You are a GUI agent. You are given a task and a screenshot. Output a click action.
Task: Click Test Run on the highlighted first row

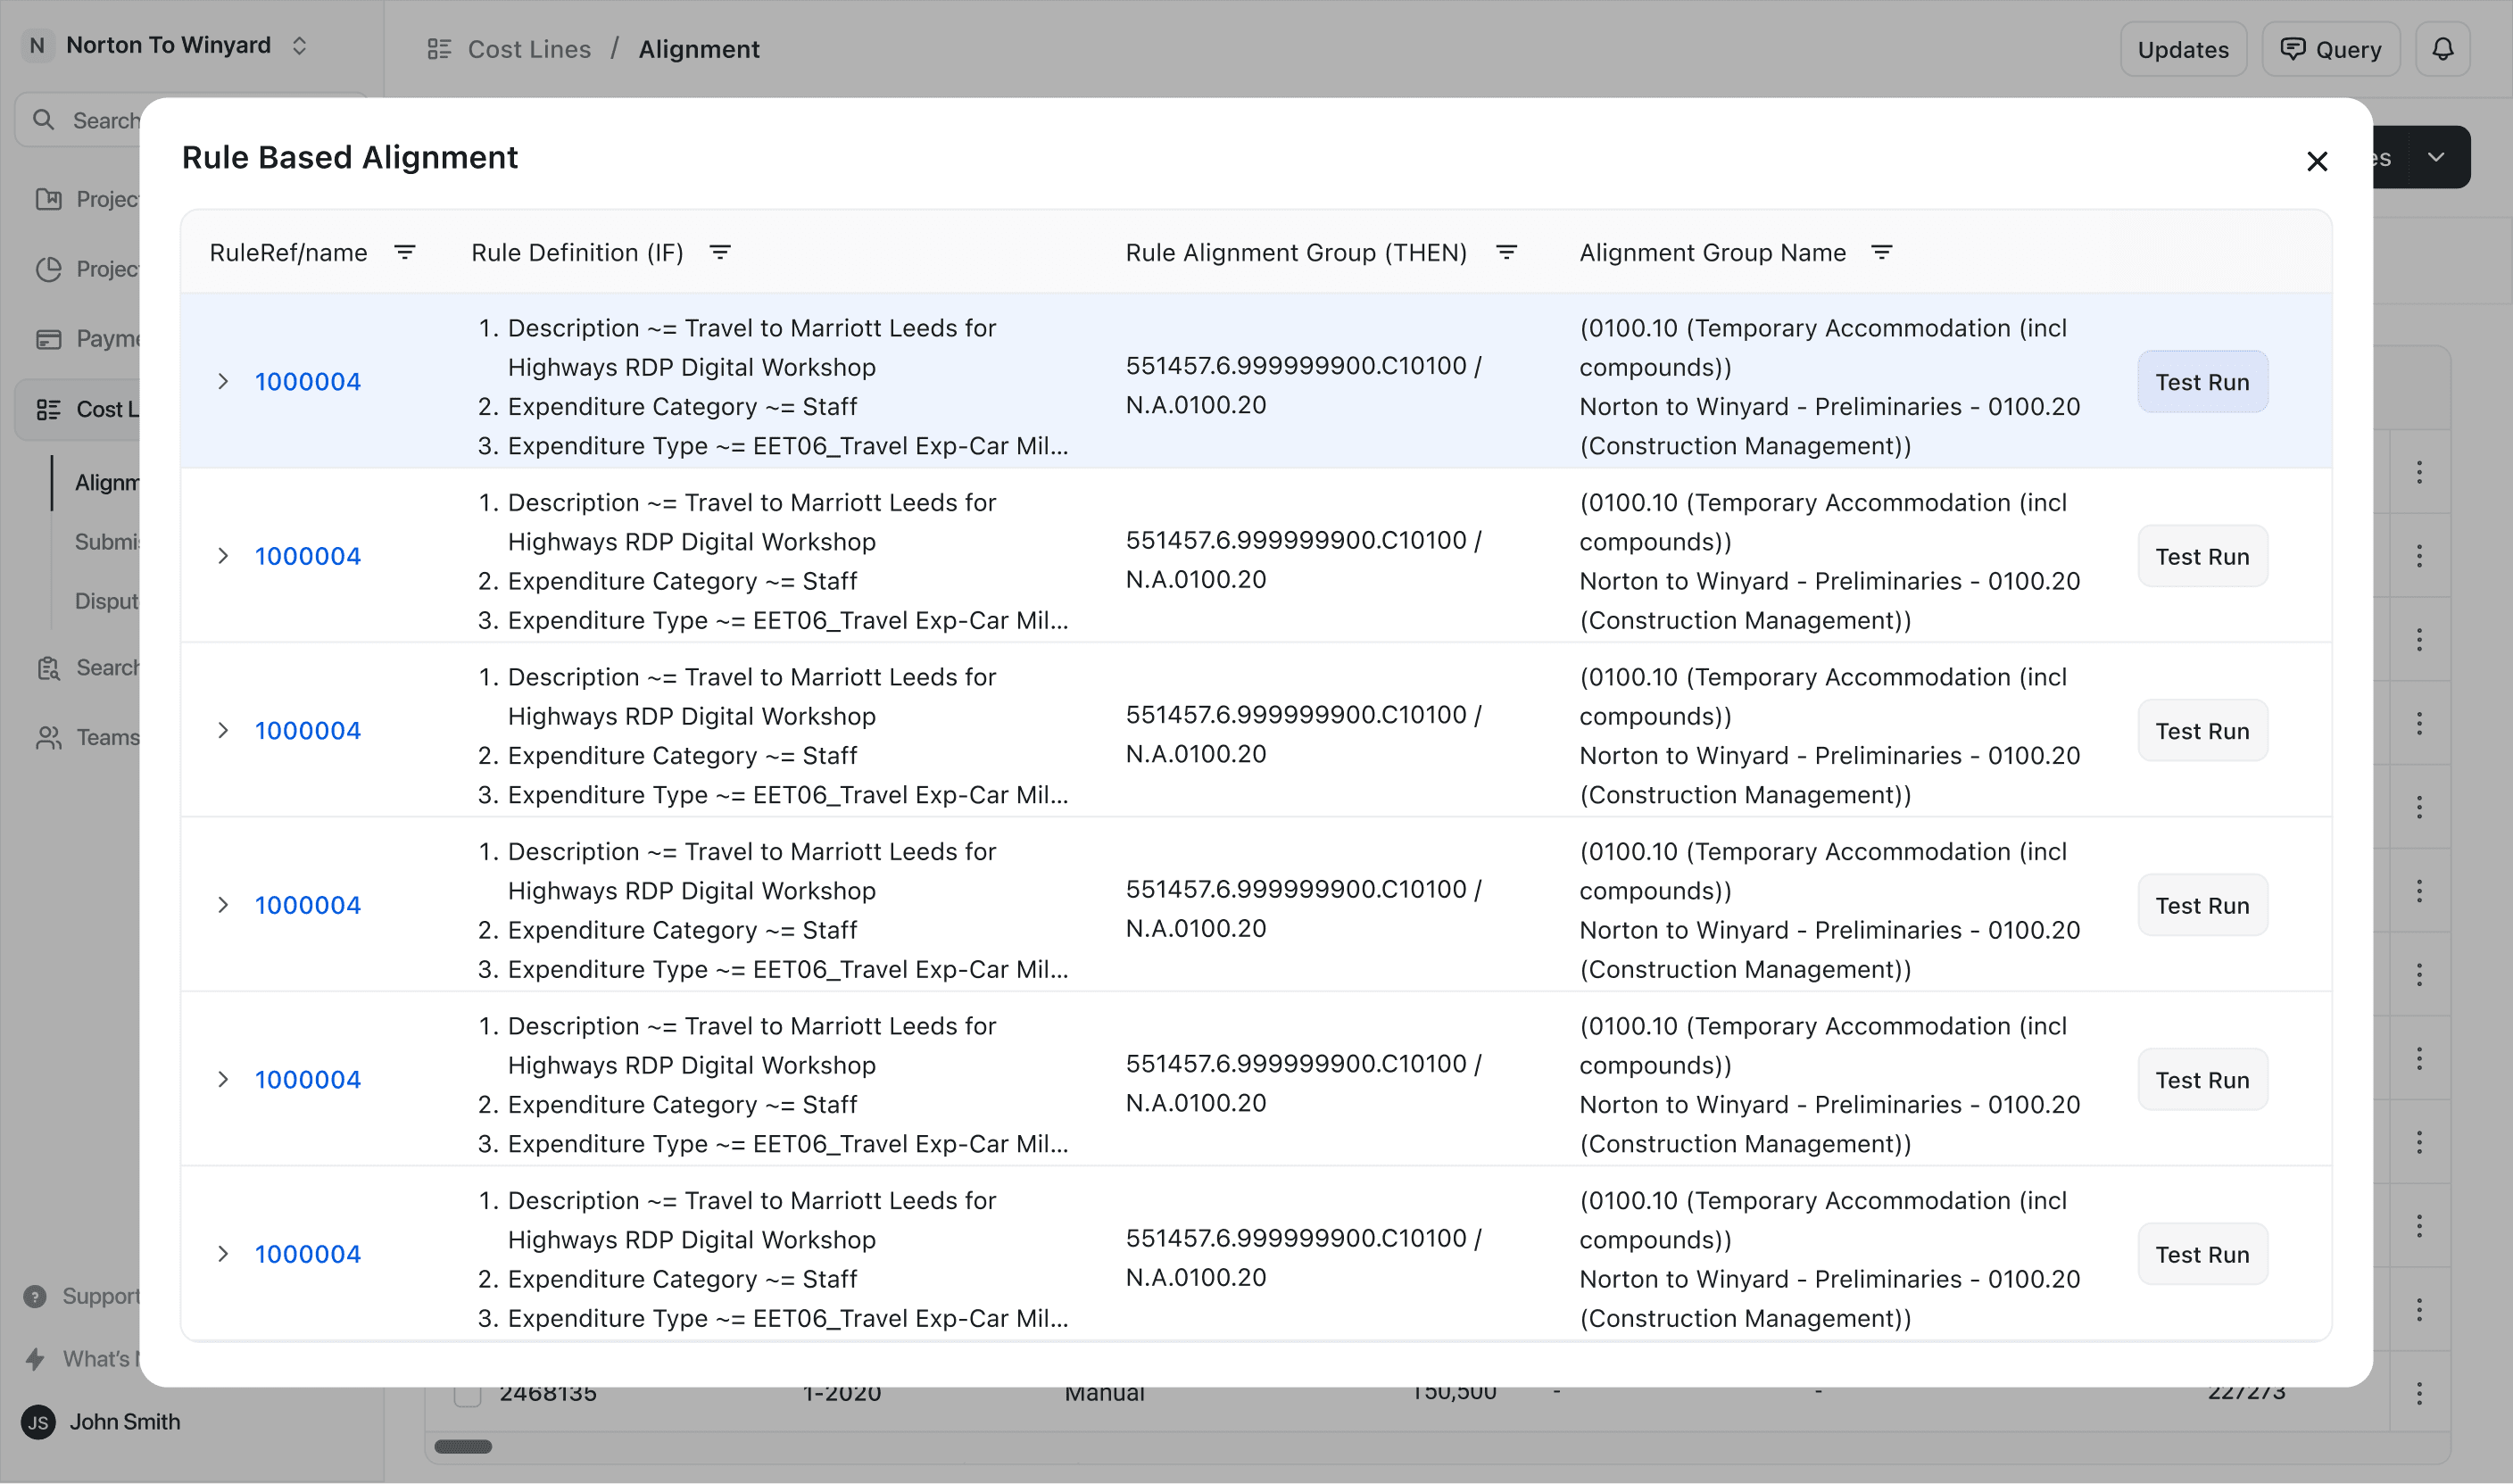(x=2202, y=381)
